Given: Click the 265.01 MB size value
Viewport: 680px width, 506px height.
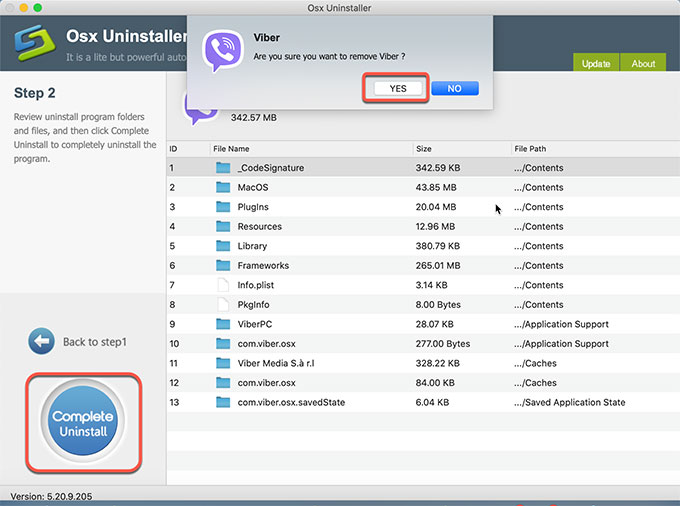Looking at the screenshot, I should [438, 265].
